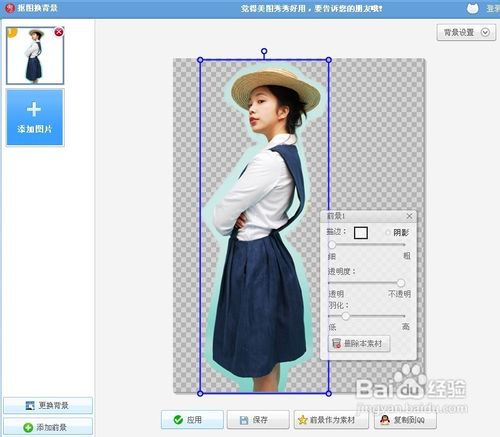Click the 透明度 opacity slider handle
Screen dimensions: 500x437
tap(401, 283)
